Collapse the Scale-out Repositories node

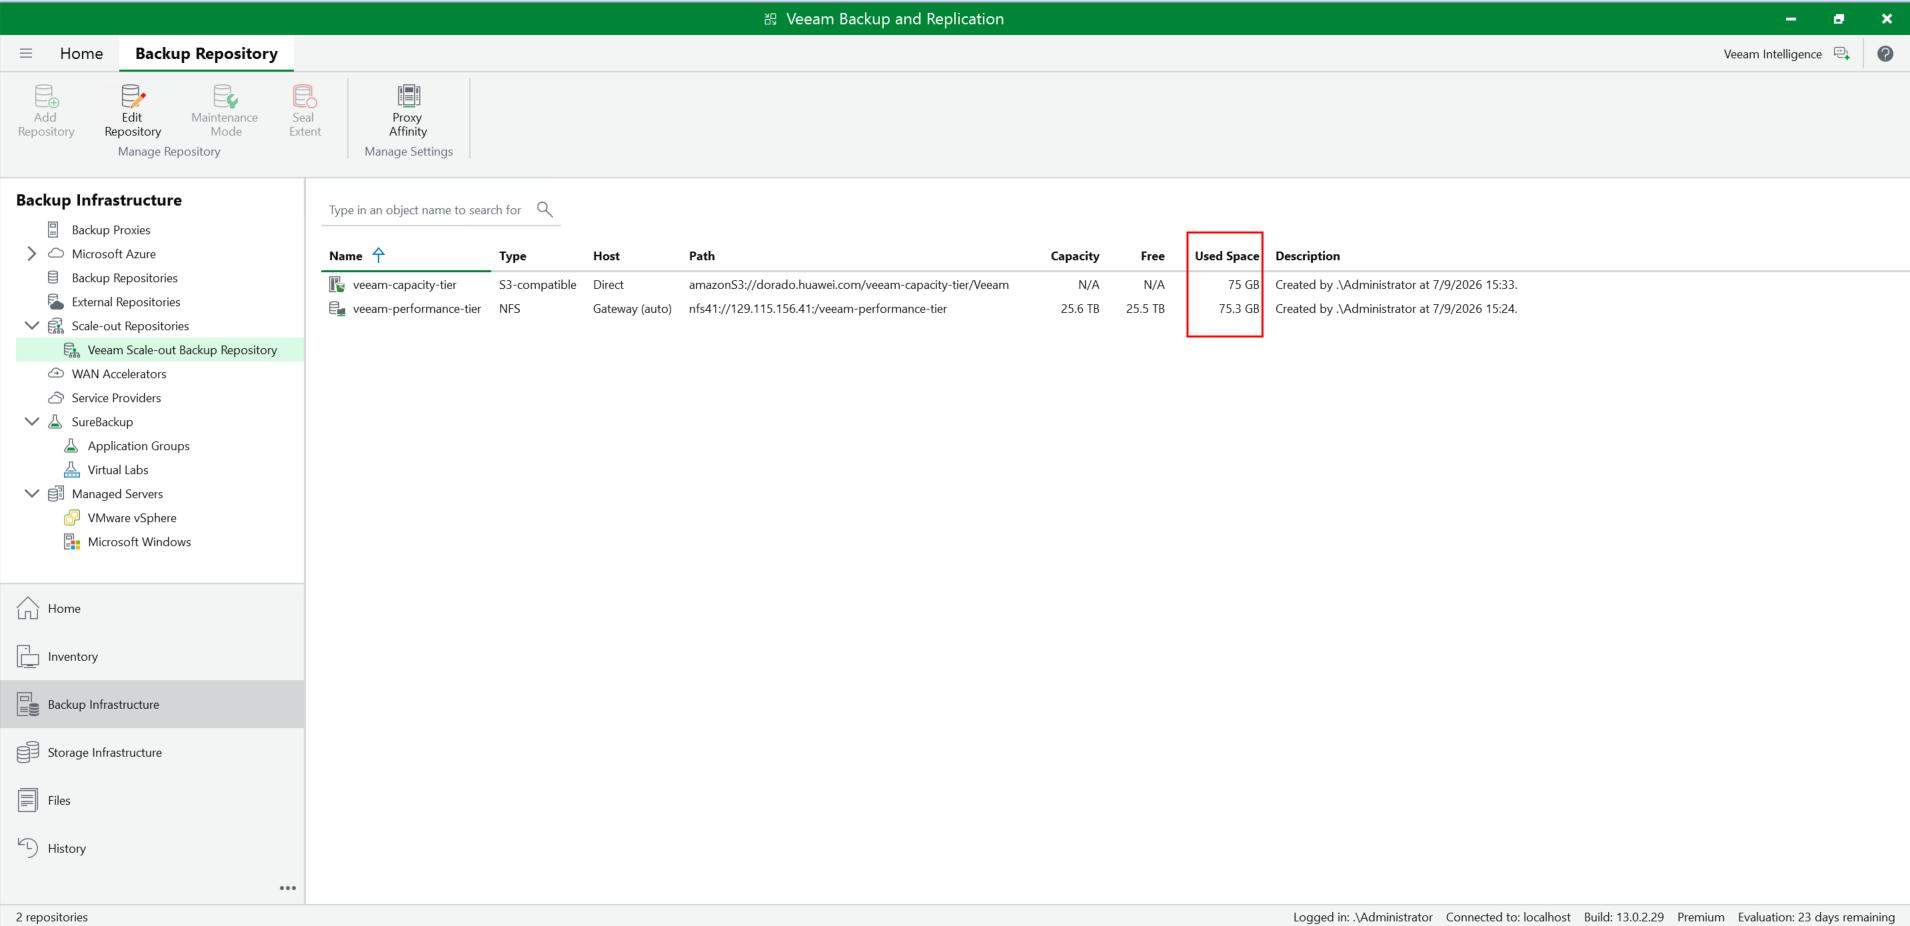point(32,326)
